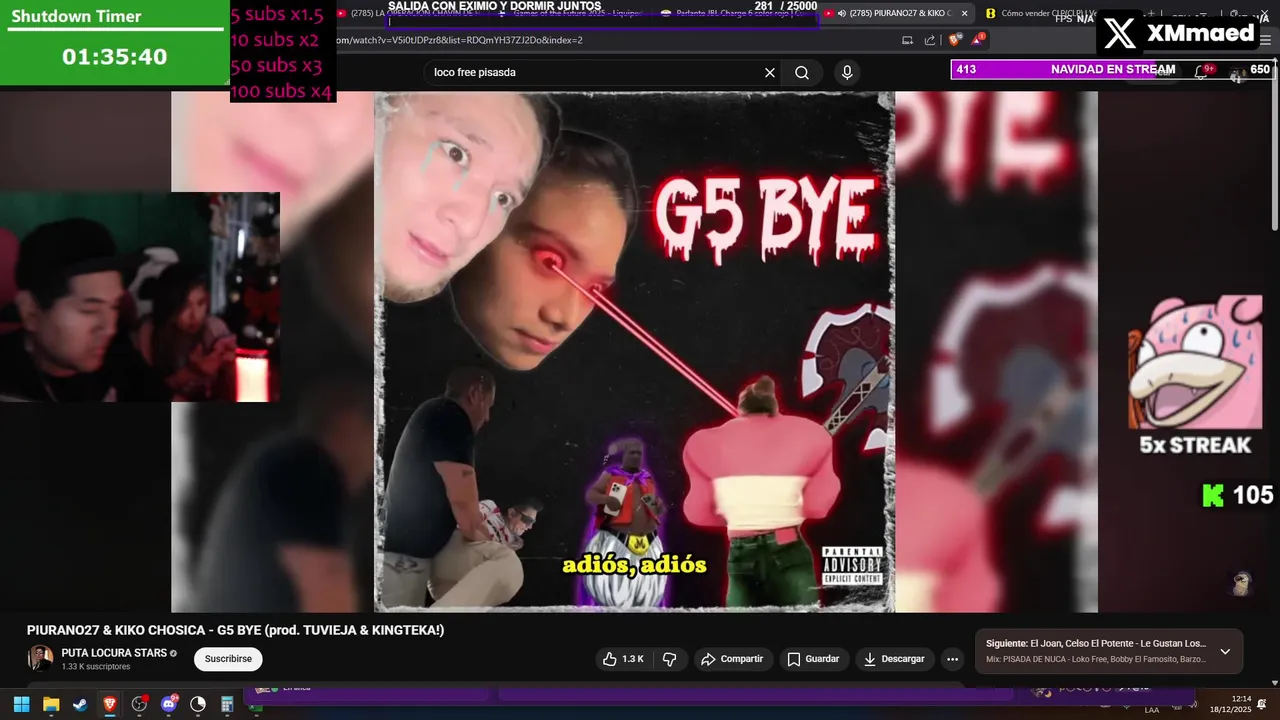Open the Compartir share dialog
Screen dimensions: 1280x720
732,659
